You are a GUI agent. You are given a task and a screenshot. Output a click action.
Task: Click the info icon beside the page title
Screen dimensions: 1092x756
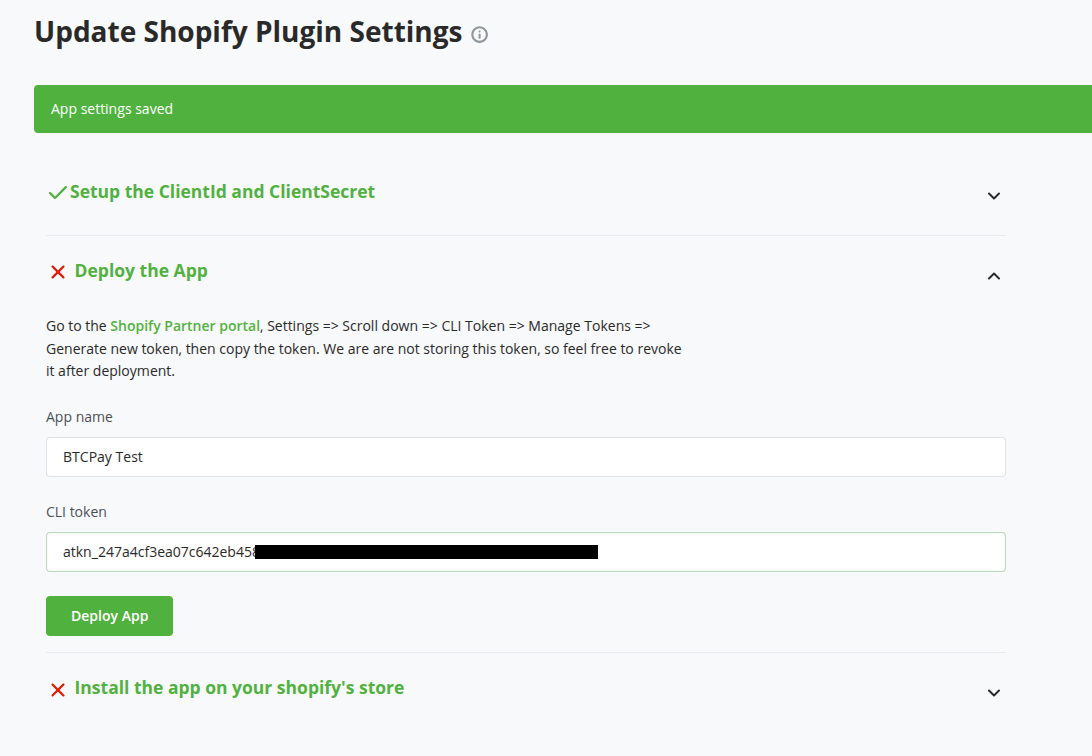tap(479, 34)
